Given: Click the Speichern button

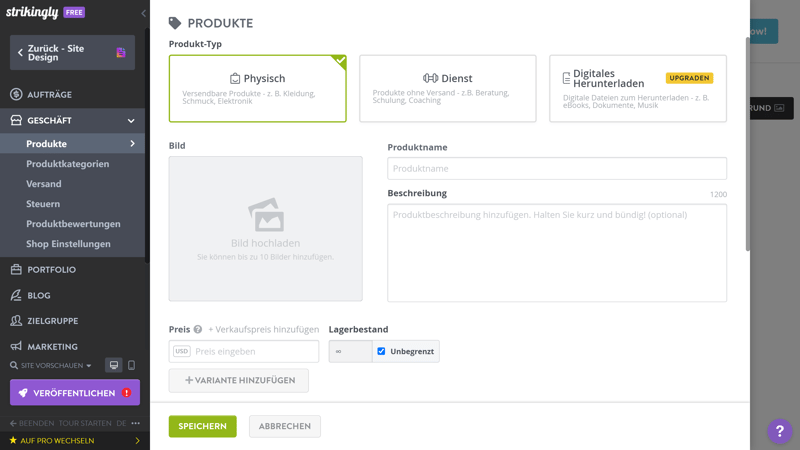Looking at the screenshot, I should (x=202, y=426).
